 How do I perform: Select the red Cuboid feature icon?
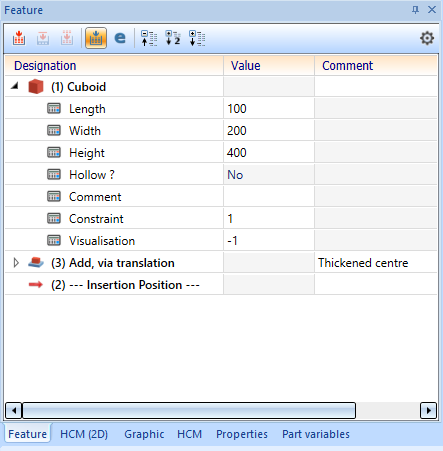tap(36, 87)
